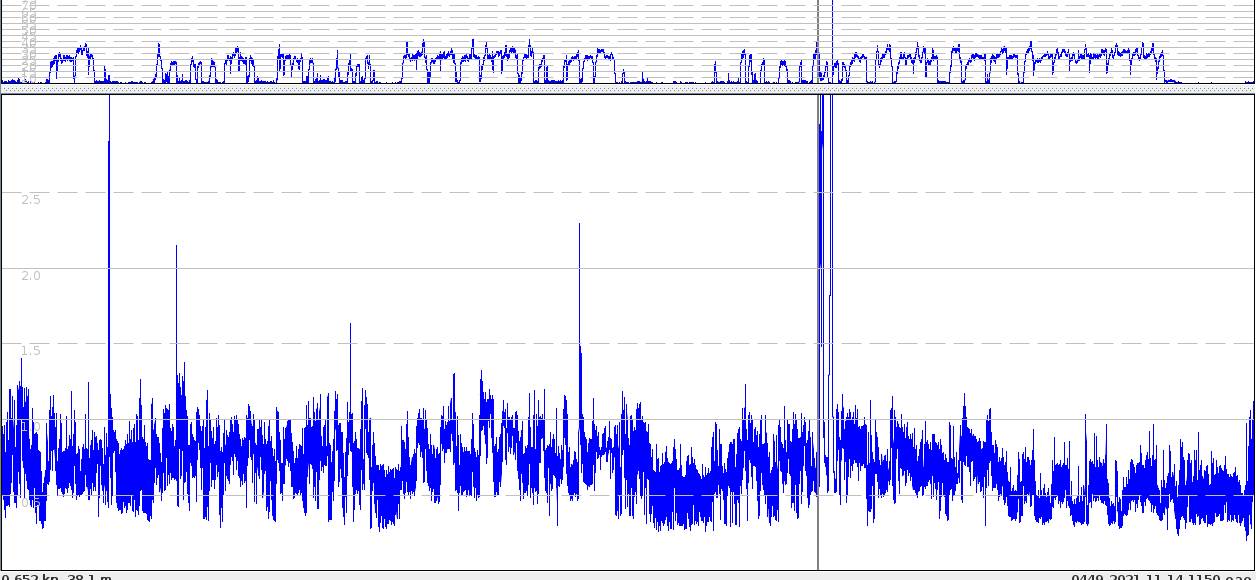This screenshot has width=1256, height=580.
Task: Click the 2.5 y-axis label
Action: [31, 199]
